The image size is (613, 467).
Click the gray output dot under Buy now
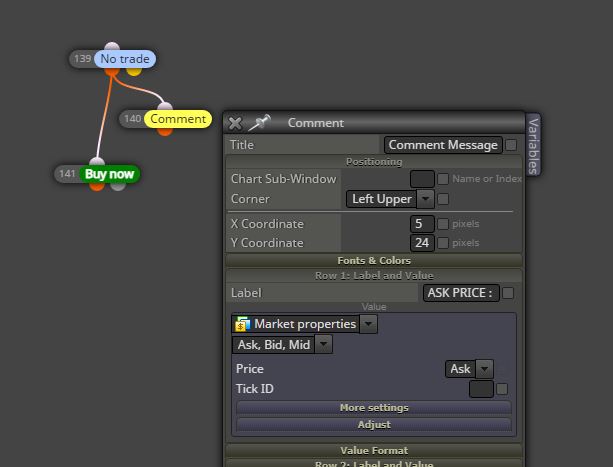(x=118, y=186)
